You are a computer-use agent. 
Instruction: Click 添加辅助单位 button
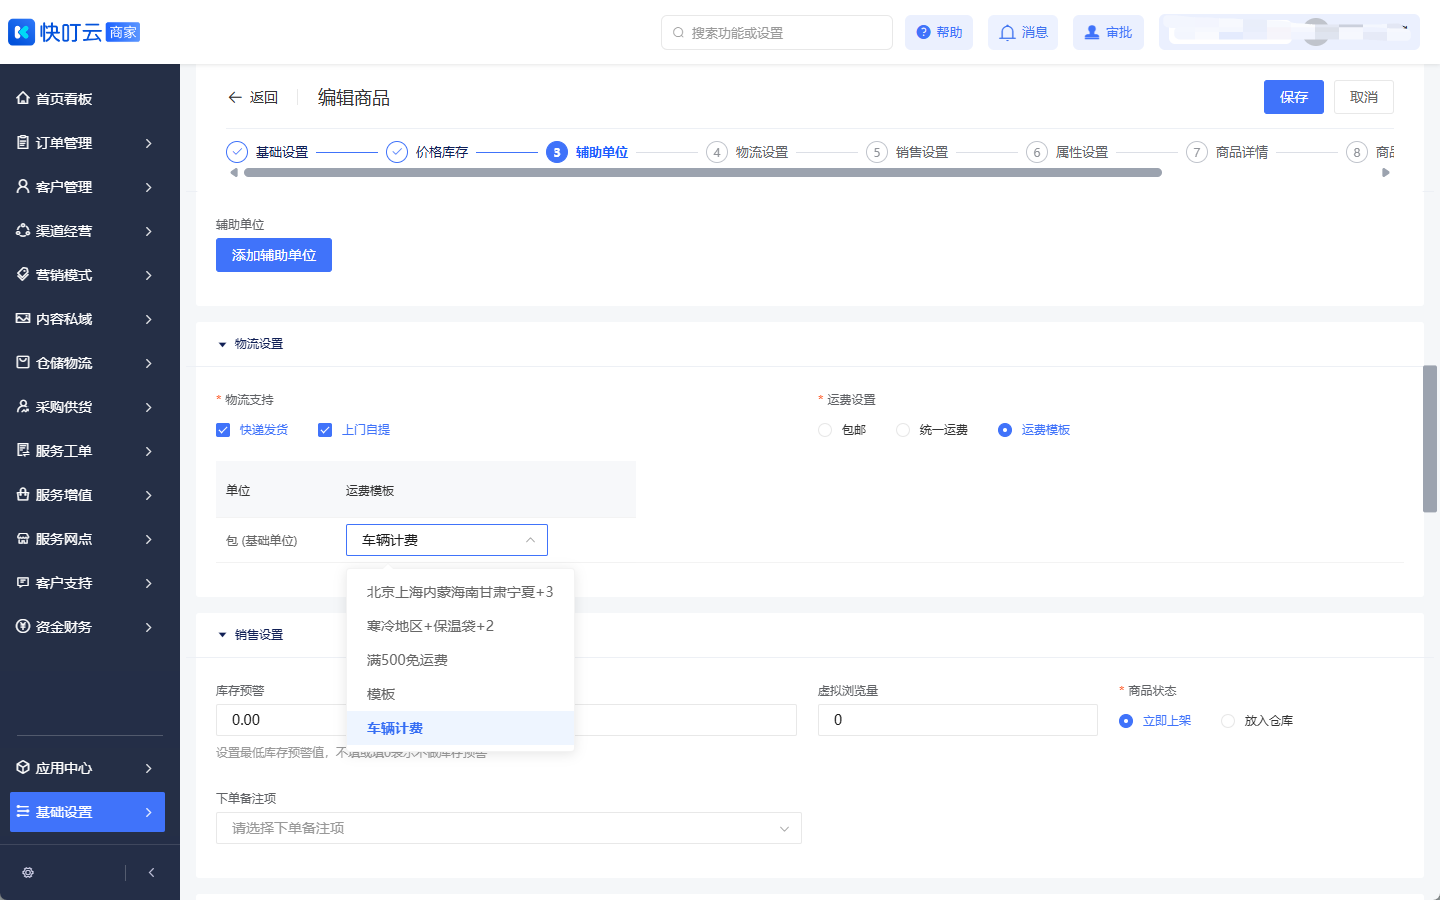click(274, 255)
